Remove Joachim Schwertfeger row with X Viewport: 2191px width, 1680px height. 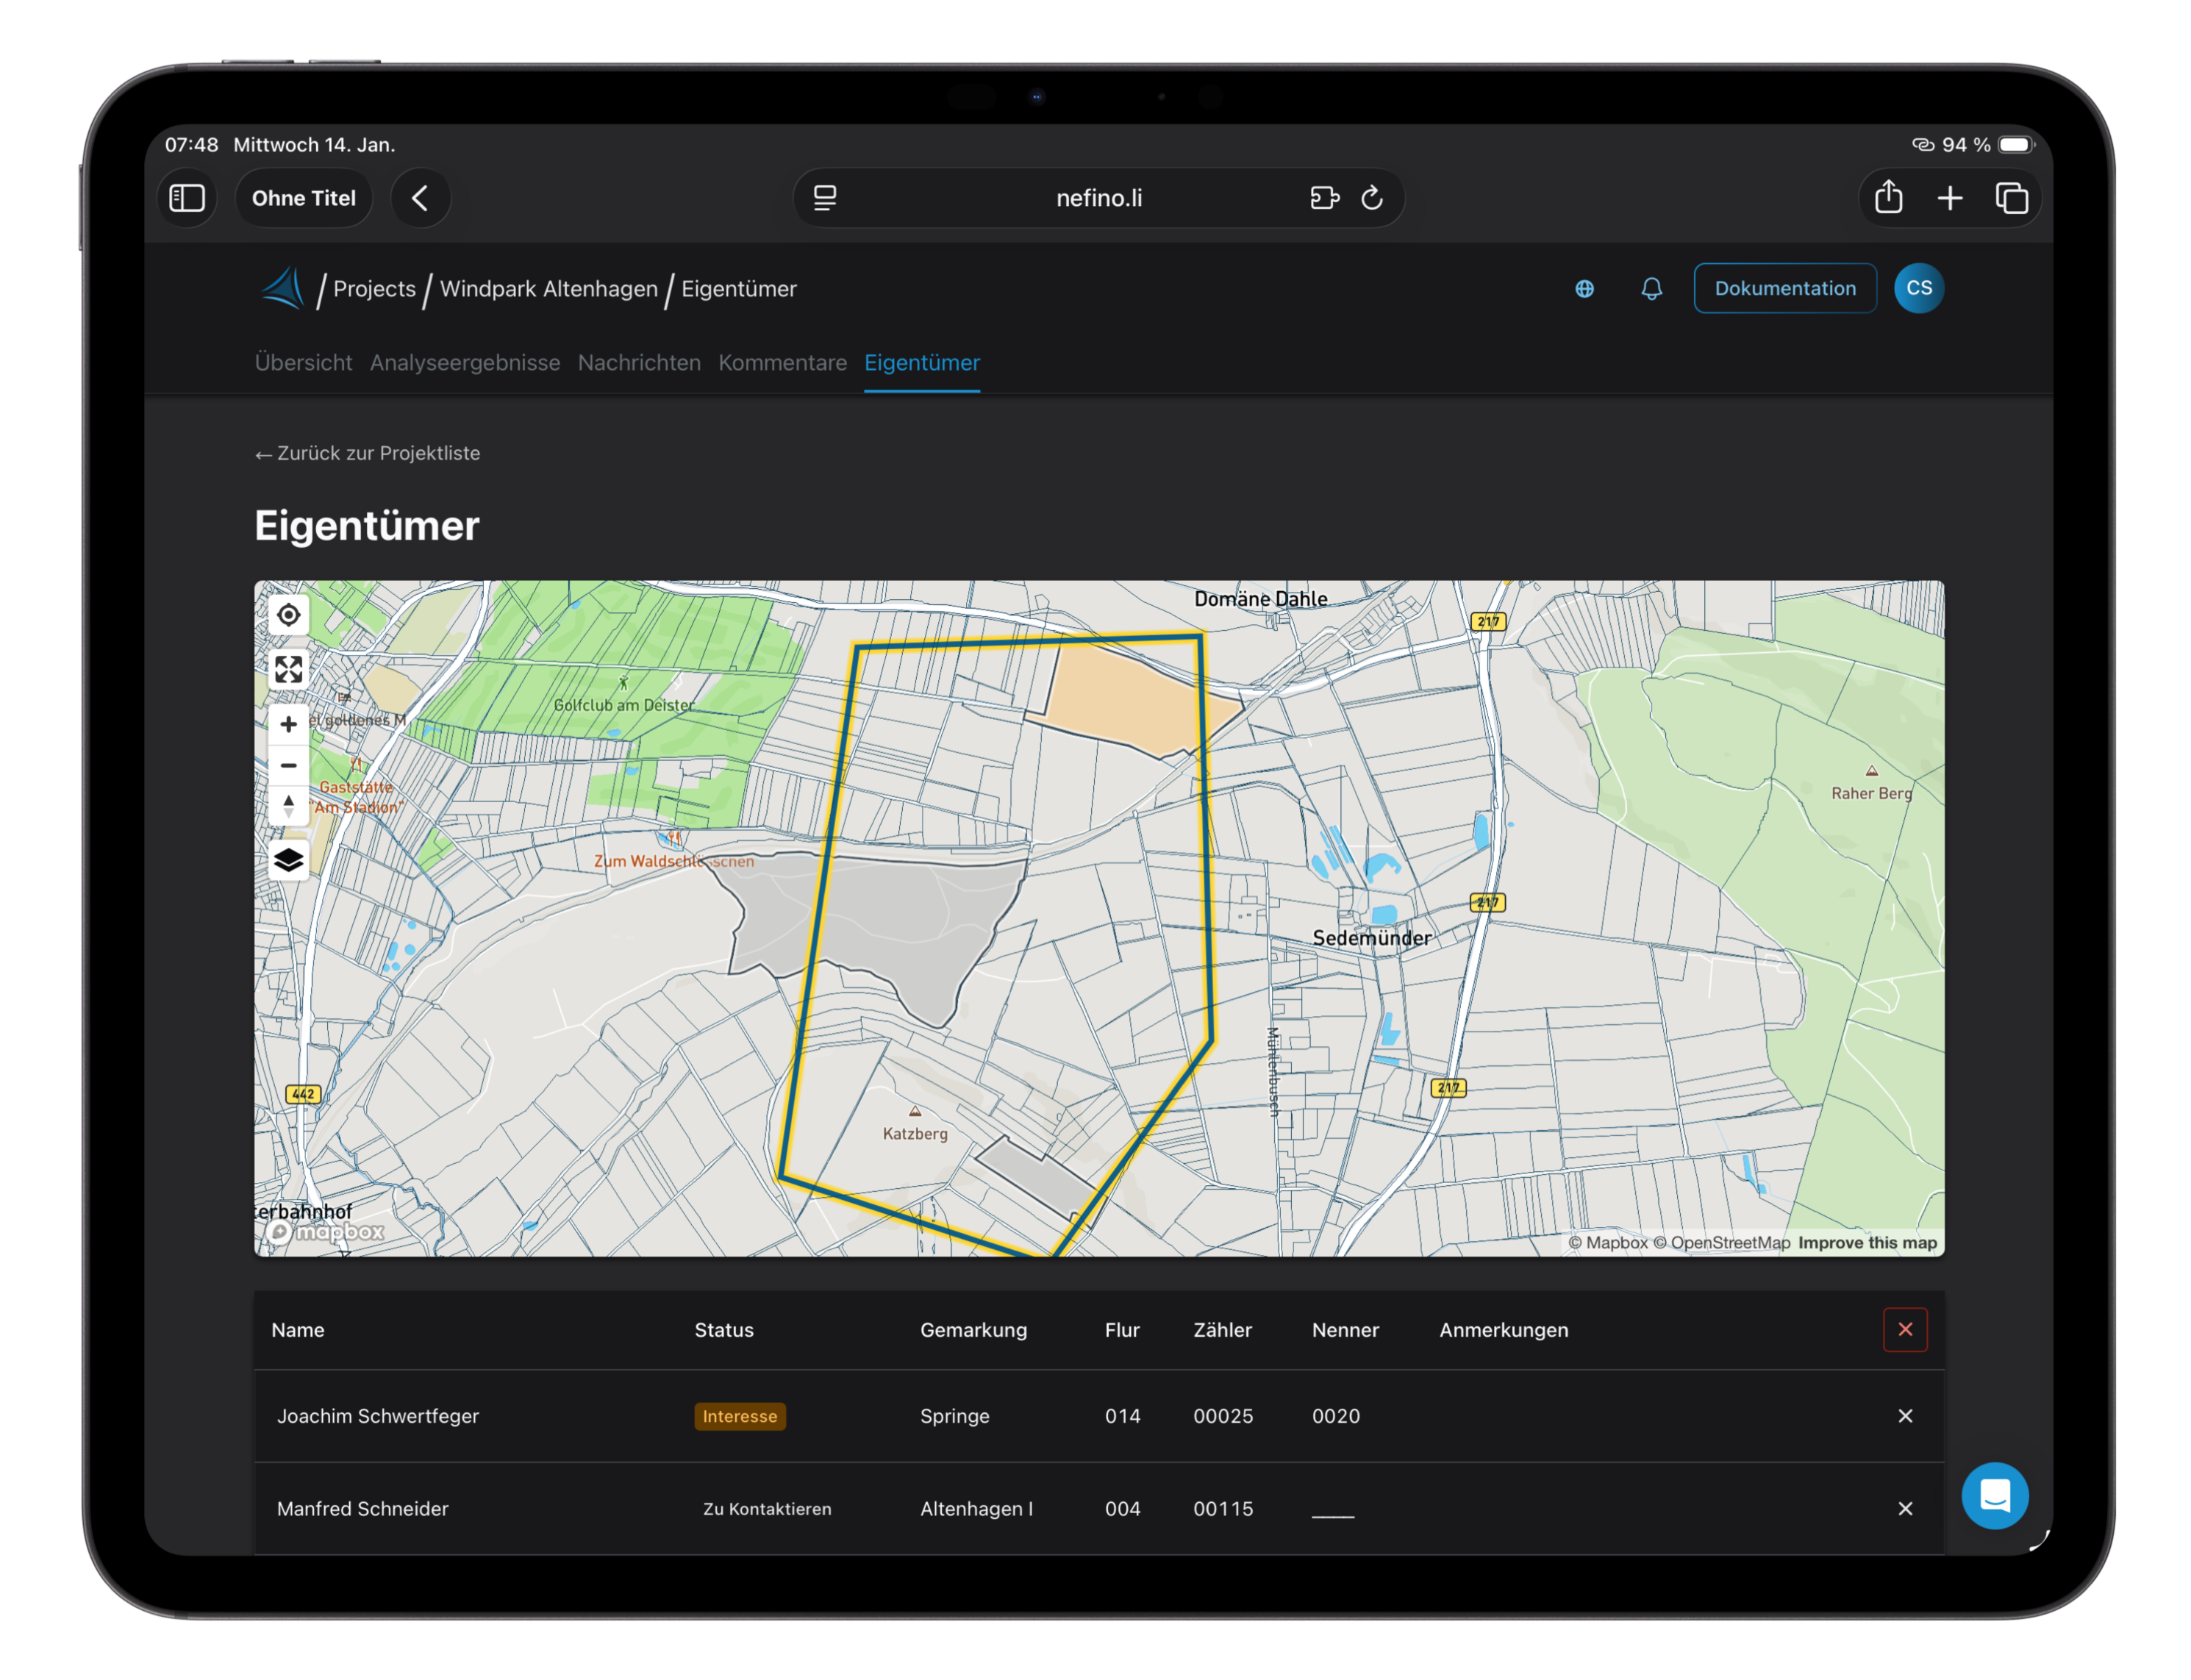[1904, 1416]
